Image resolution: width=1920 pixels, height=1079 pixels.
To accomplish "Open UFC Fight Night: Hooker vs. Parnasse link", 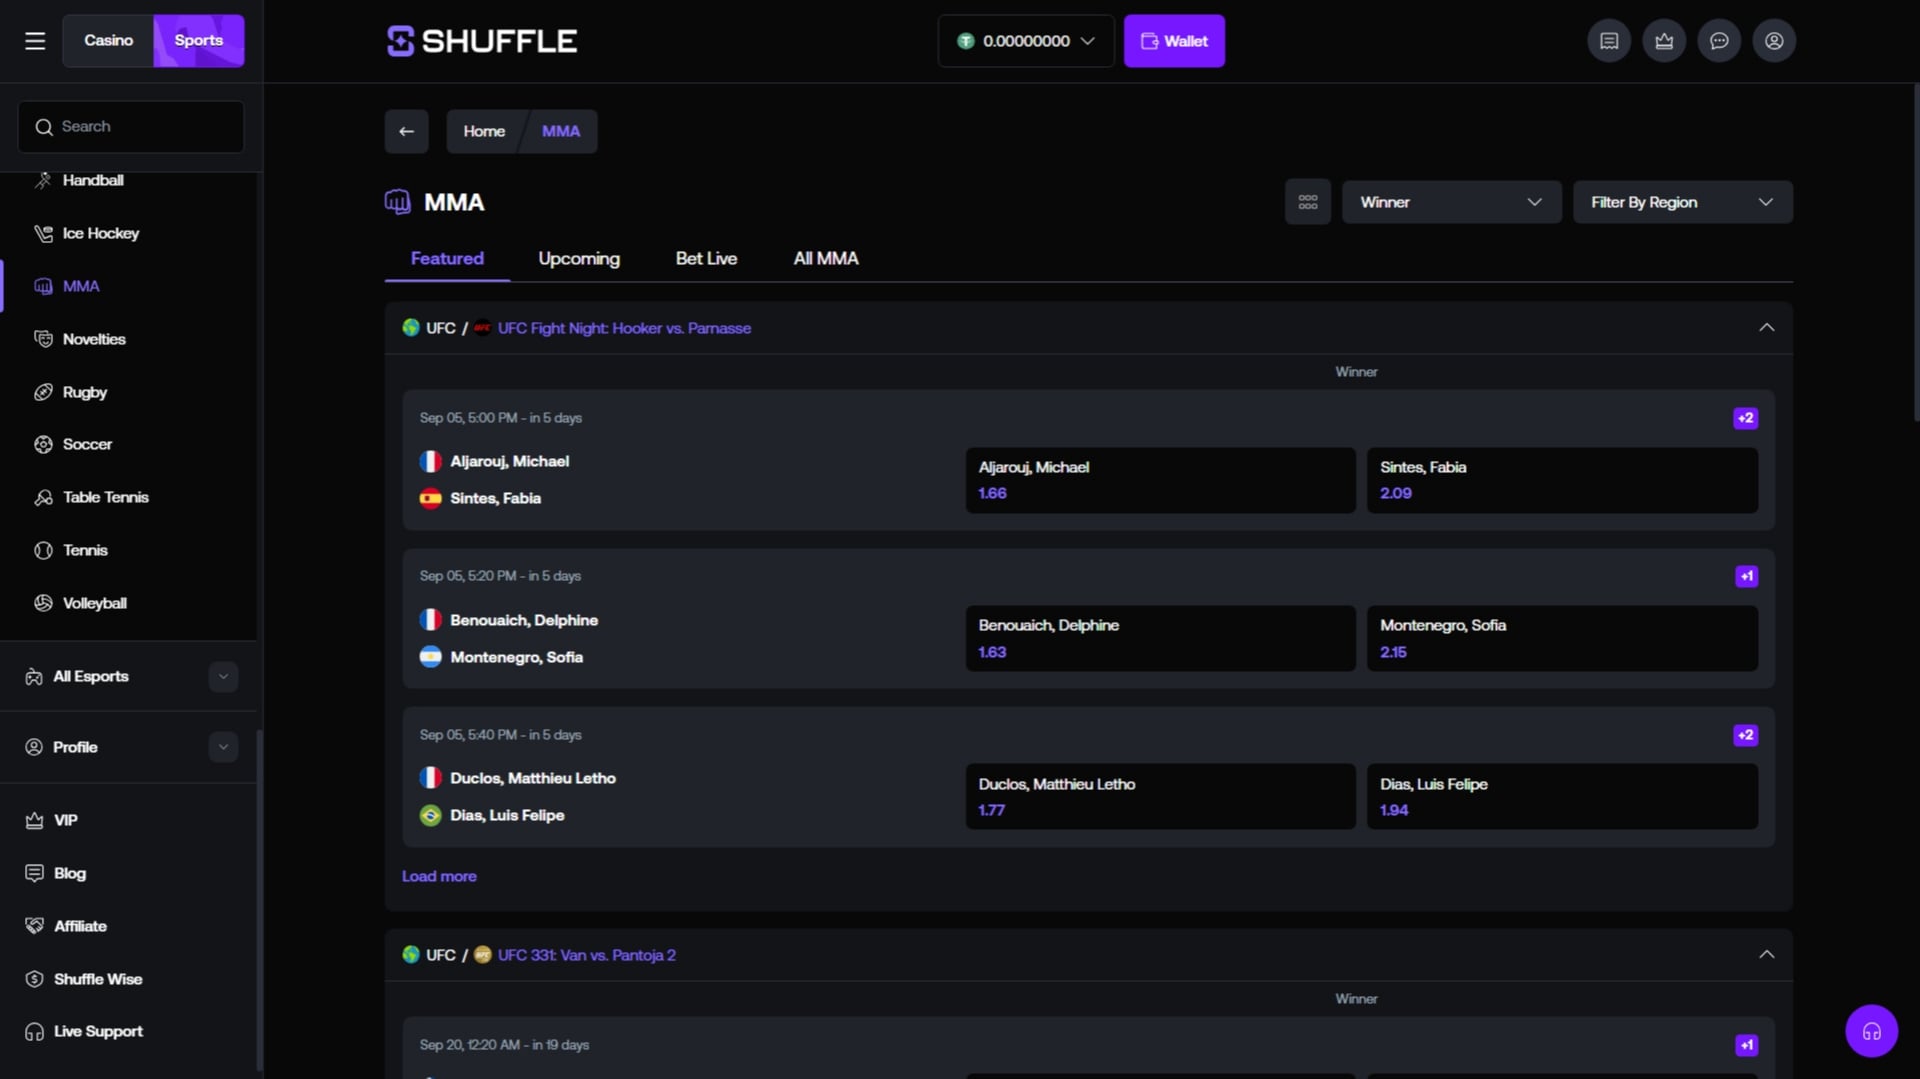I will pos(624,328).
